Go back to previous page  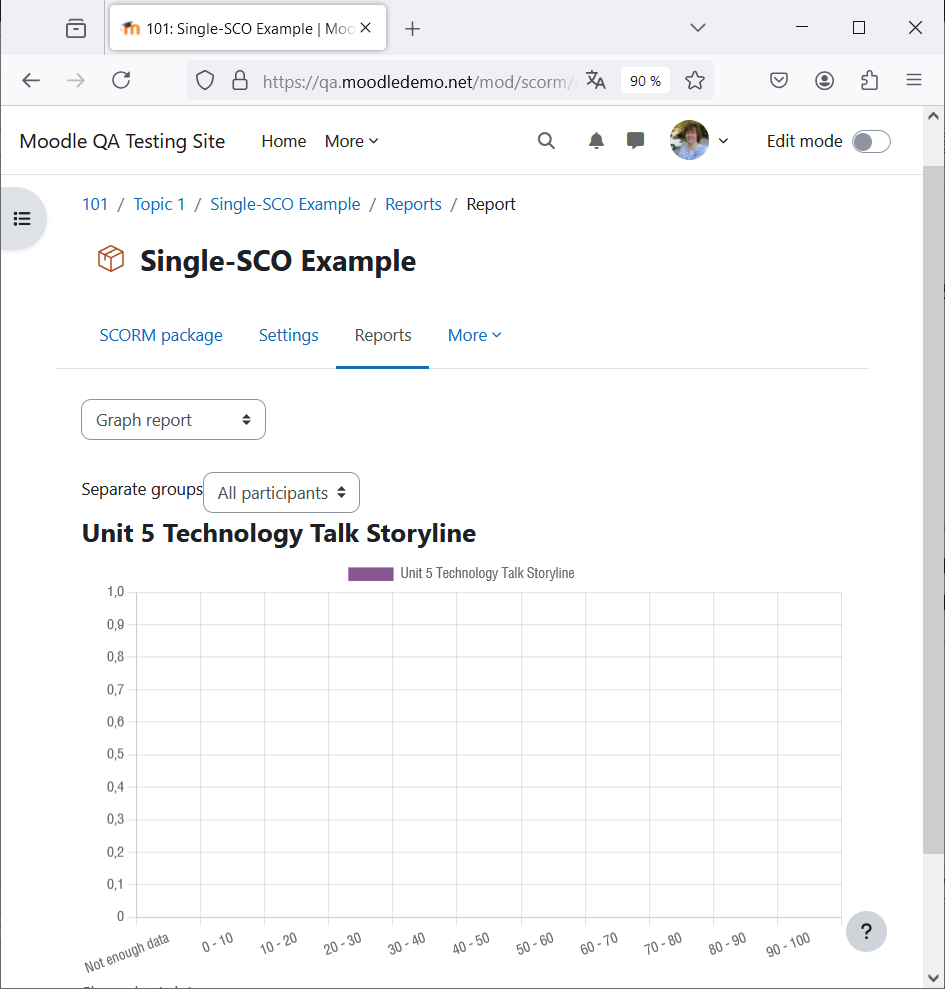tap(31, 80)
